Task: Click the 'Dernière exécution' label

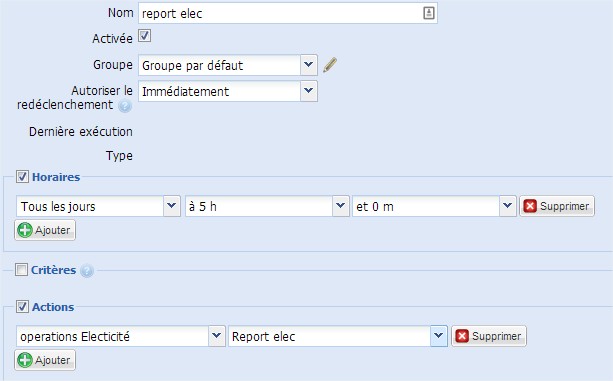Action: pyautogui.click(x=81, y=132)
